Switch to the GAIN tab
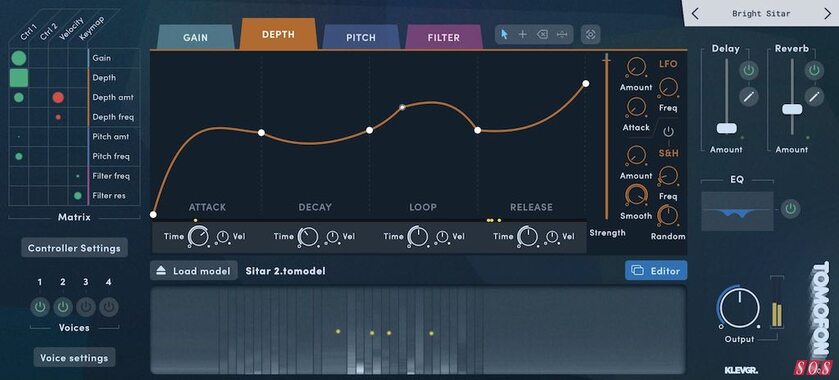The height and width of the screenshot is (380, 839). (x=195, y=37)
